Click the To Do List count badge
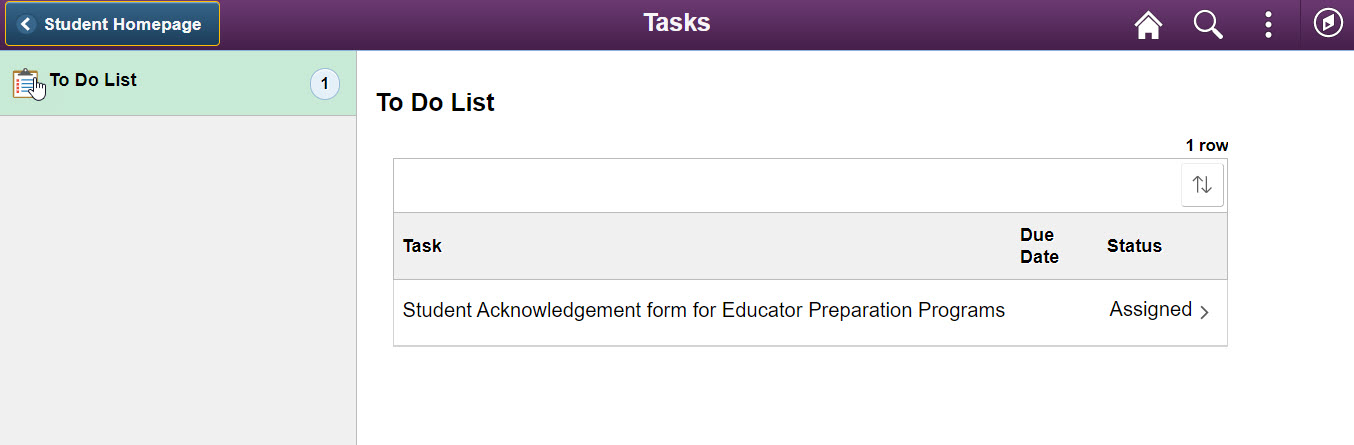This screenshot has width=1354, height=445. click(324, 84)
